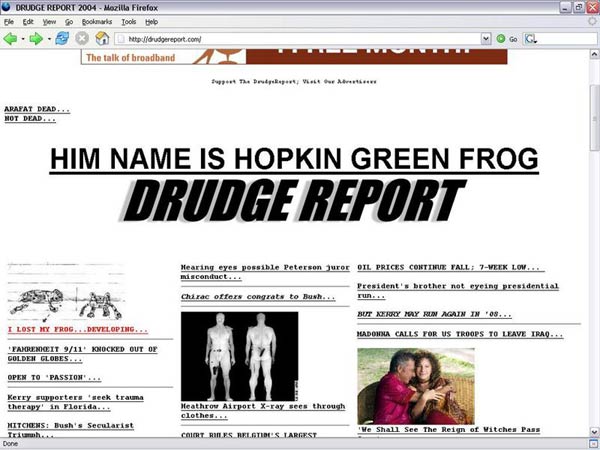Open the Edit menu
The image size is (600, 450).
(x=28, y=22)
